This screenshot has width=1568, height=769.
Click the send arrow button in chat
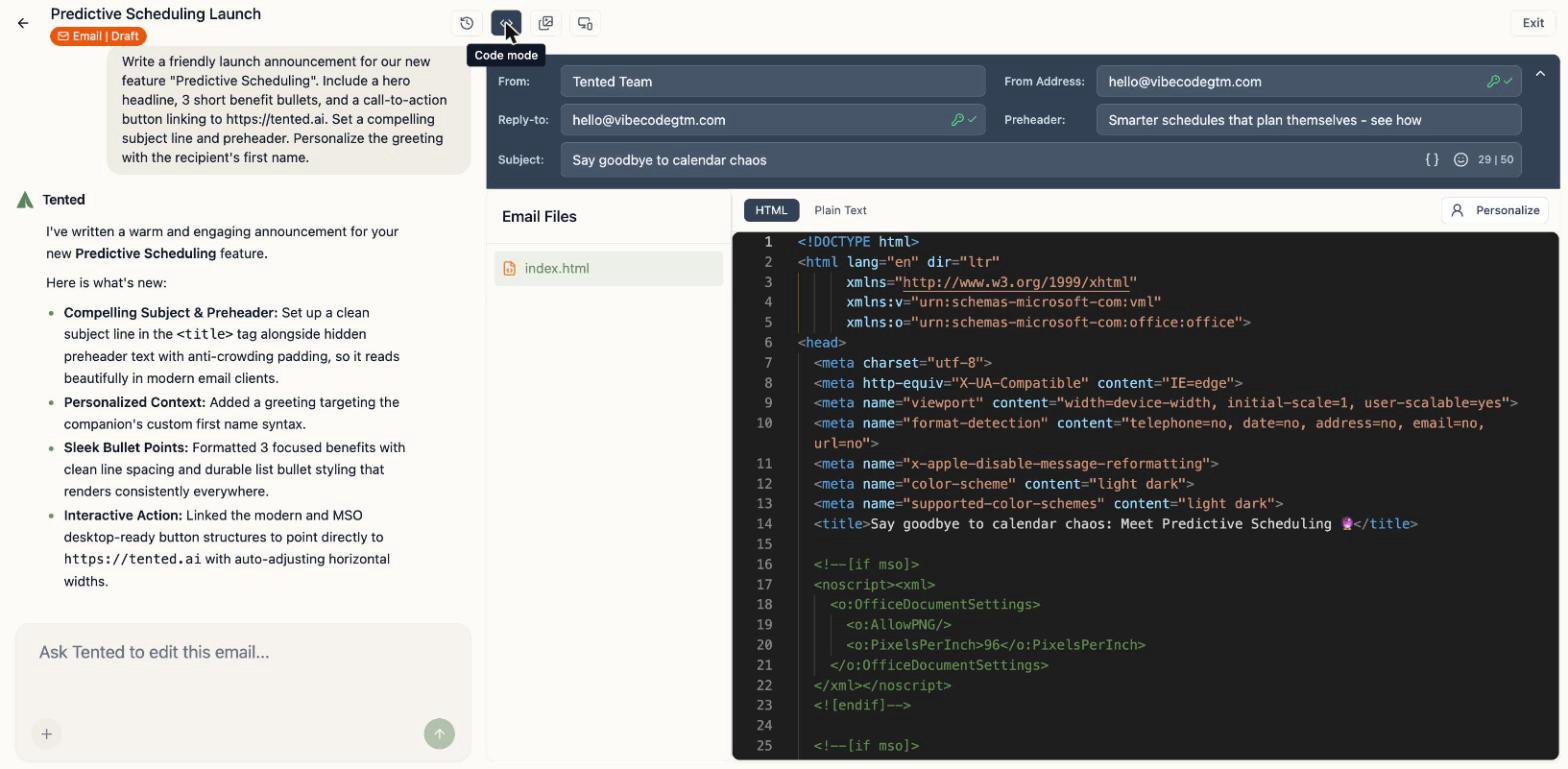coord(439,734)
